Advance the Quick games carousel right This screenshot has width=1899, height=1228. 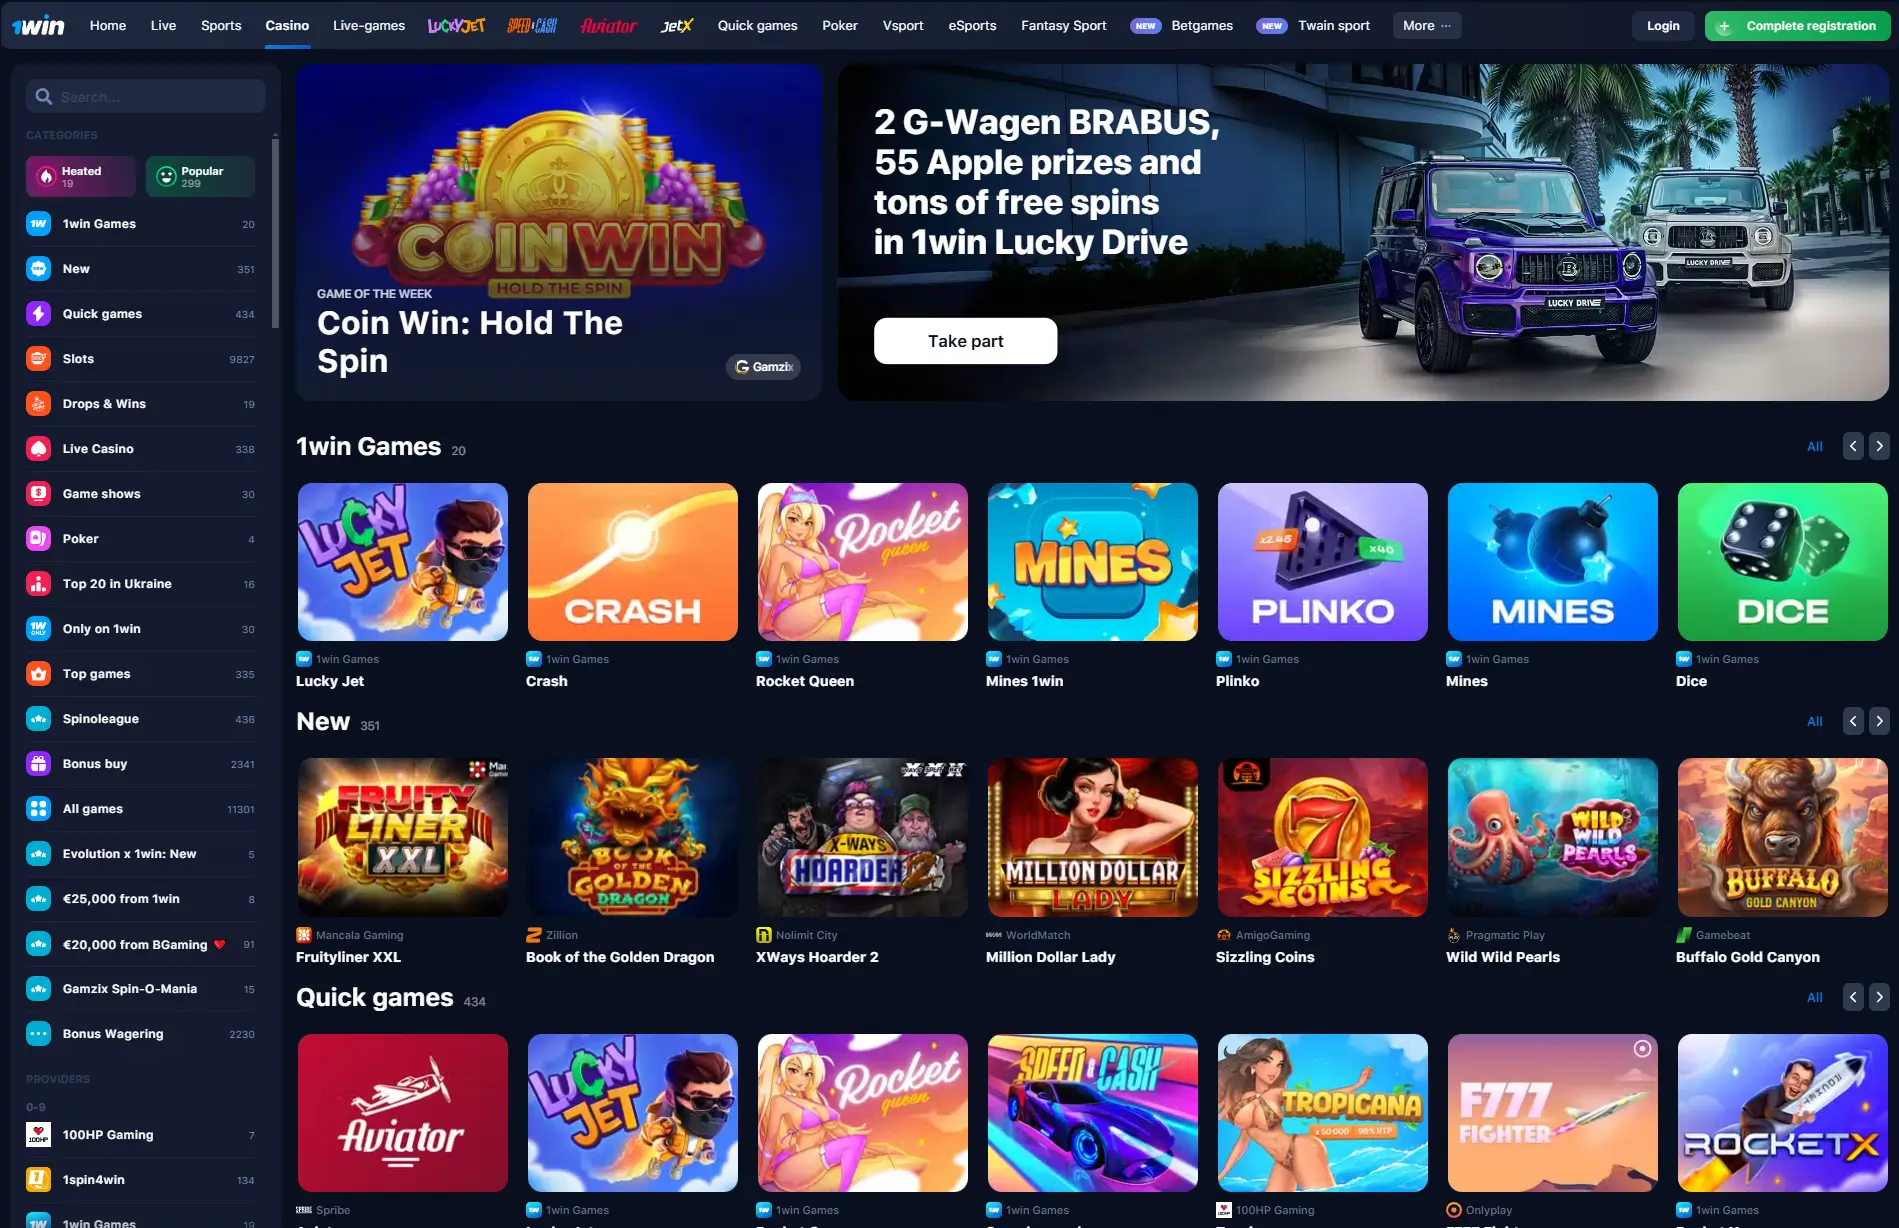1879,998
